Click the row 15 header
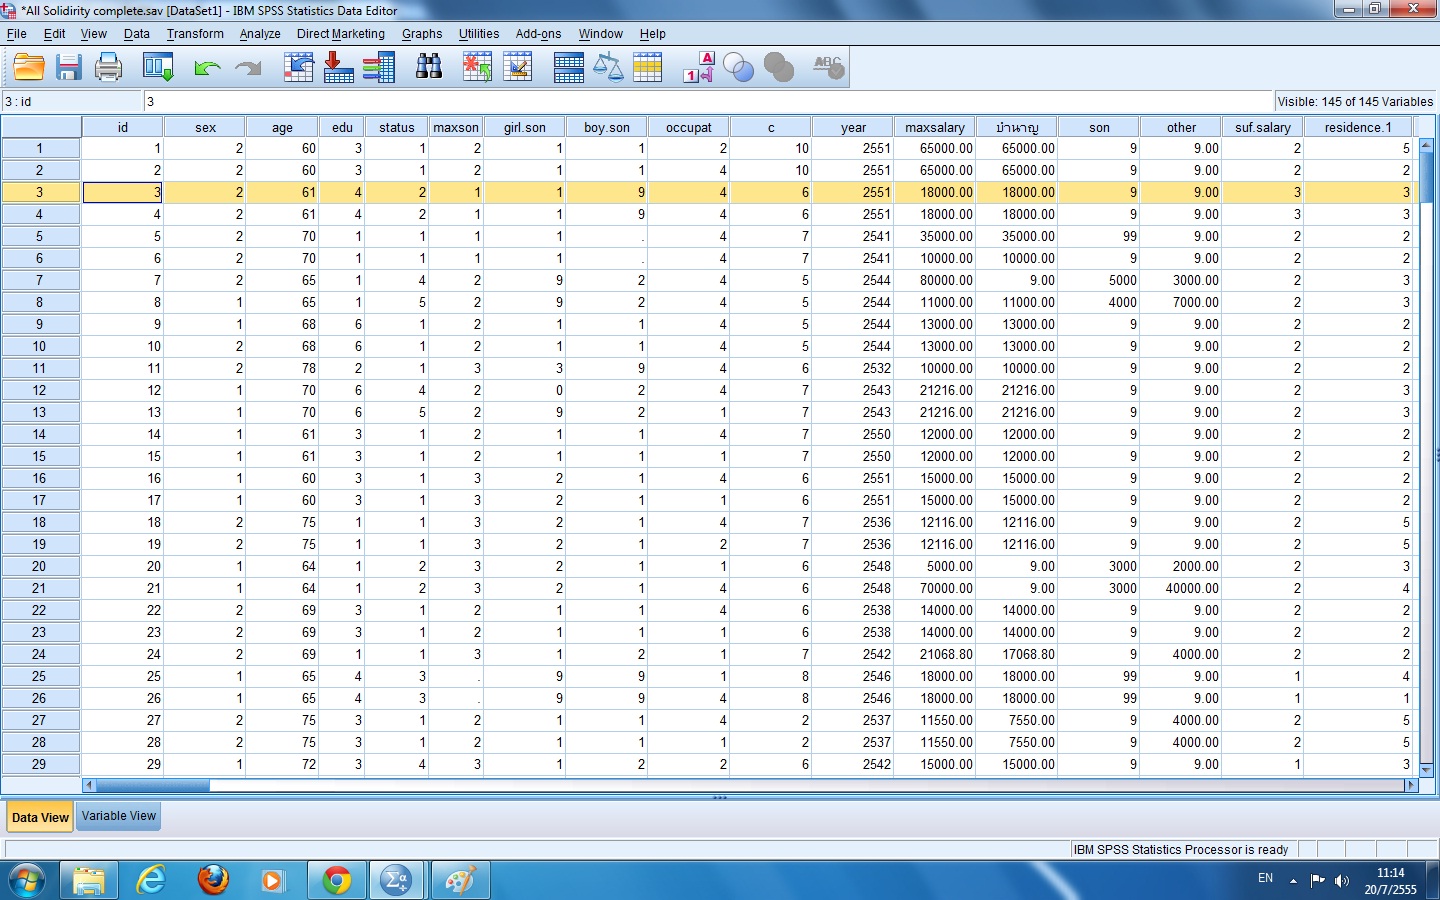Image resolution: width=1440 pixels, height=900 pixels. 40,456
